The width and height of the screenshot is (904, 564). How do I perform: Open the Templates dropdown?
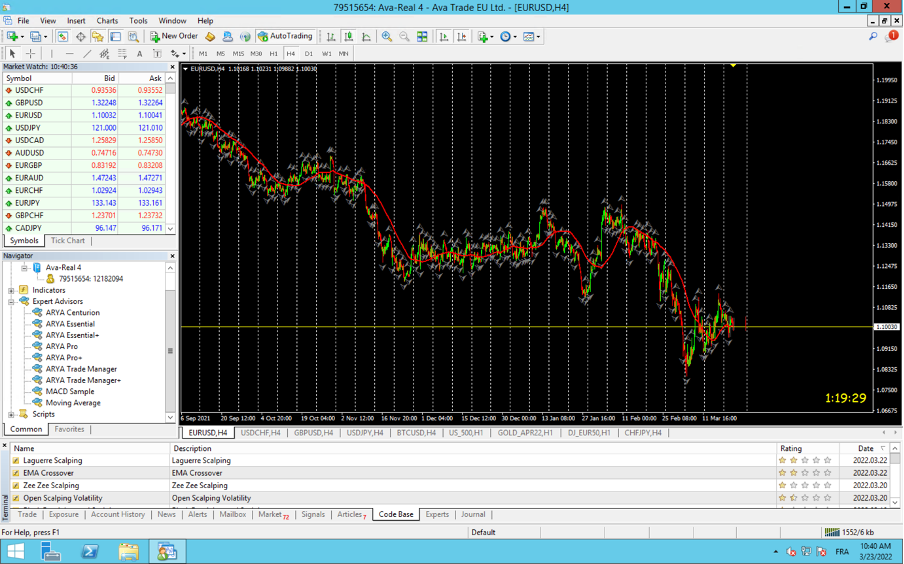click(538, 37)
